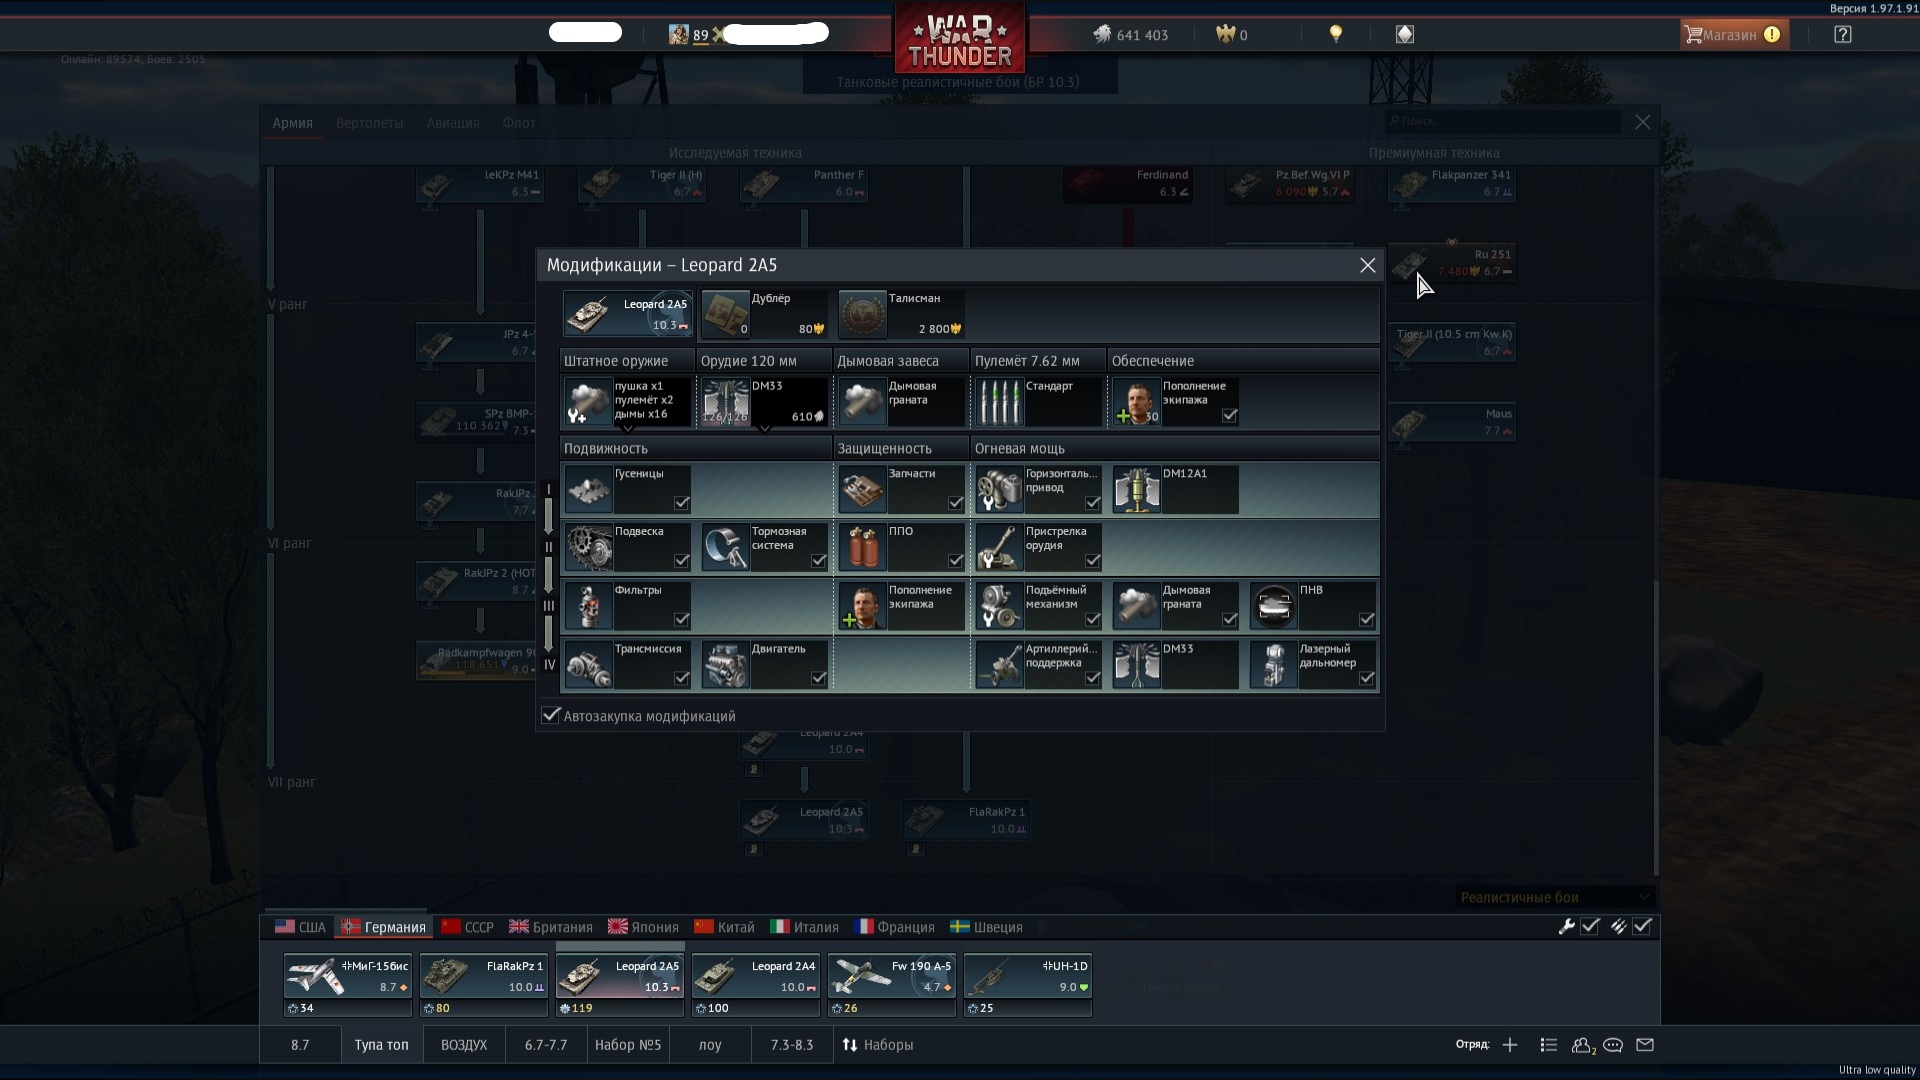
Task: Add a squad member with the plus icon
Action: [1510, 1045]
